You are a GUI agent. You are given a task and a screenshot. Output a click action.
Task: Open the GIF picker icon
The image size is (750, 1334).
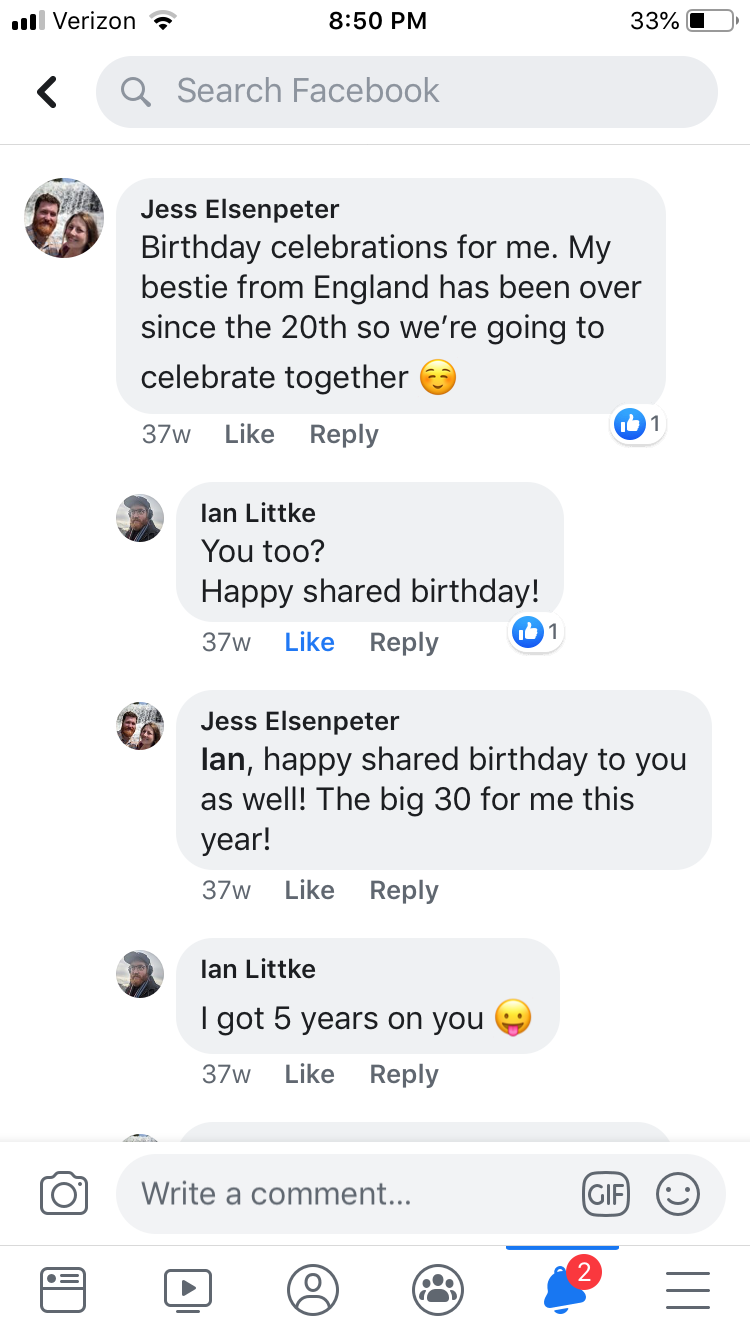(606, 1193)
